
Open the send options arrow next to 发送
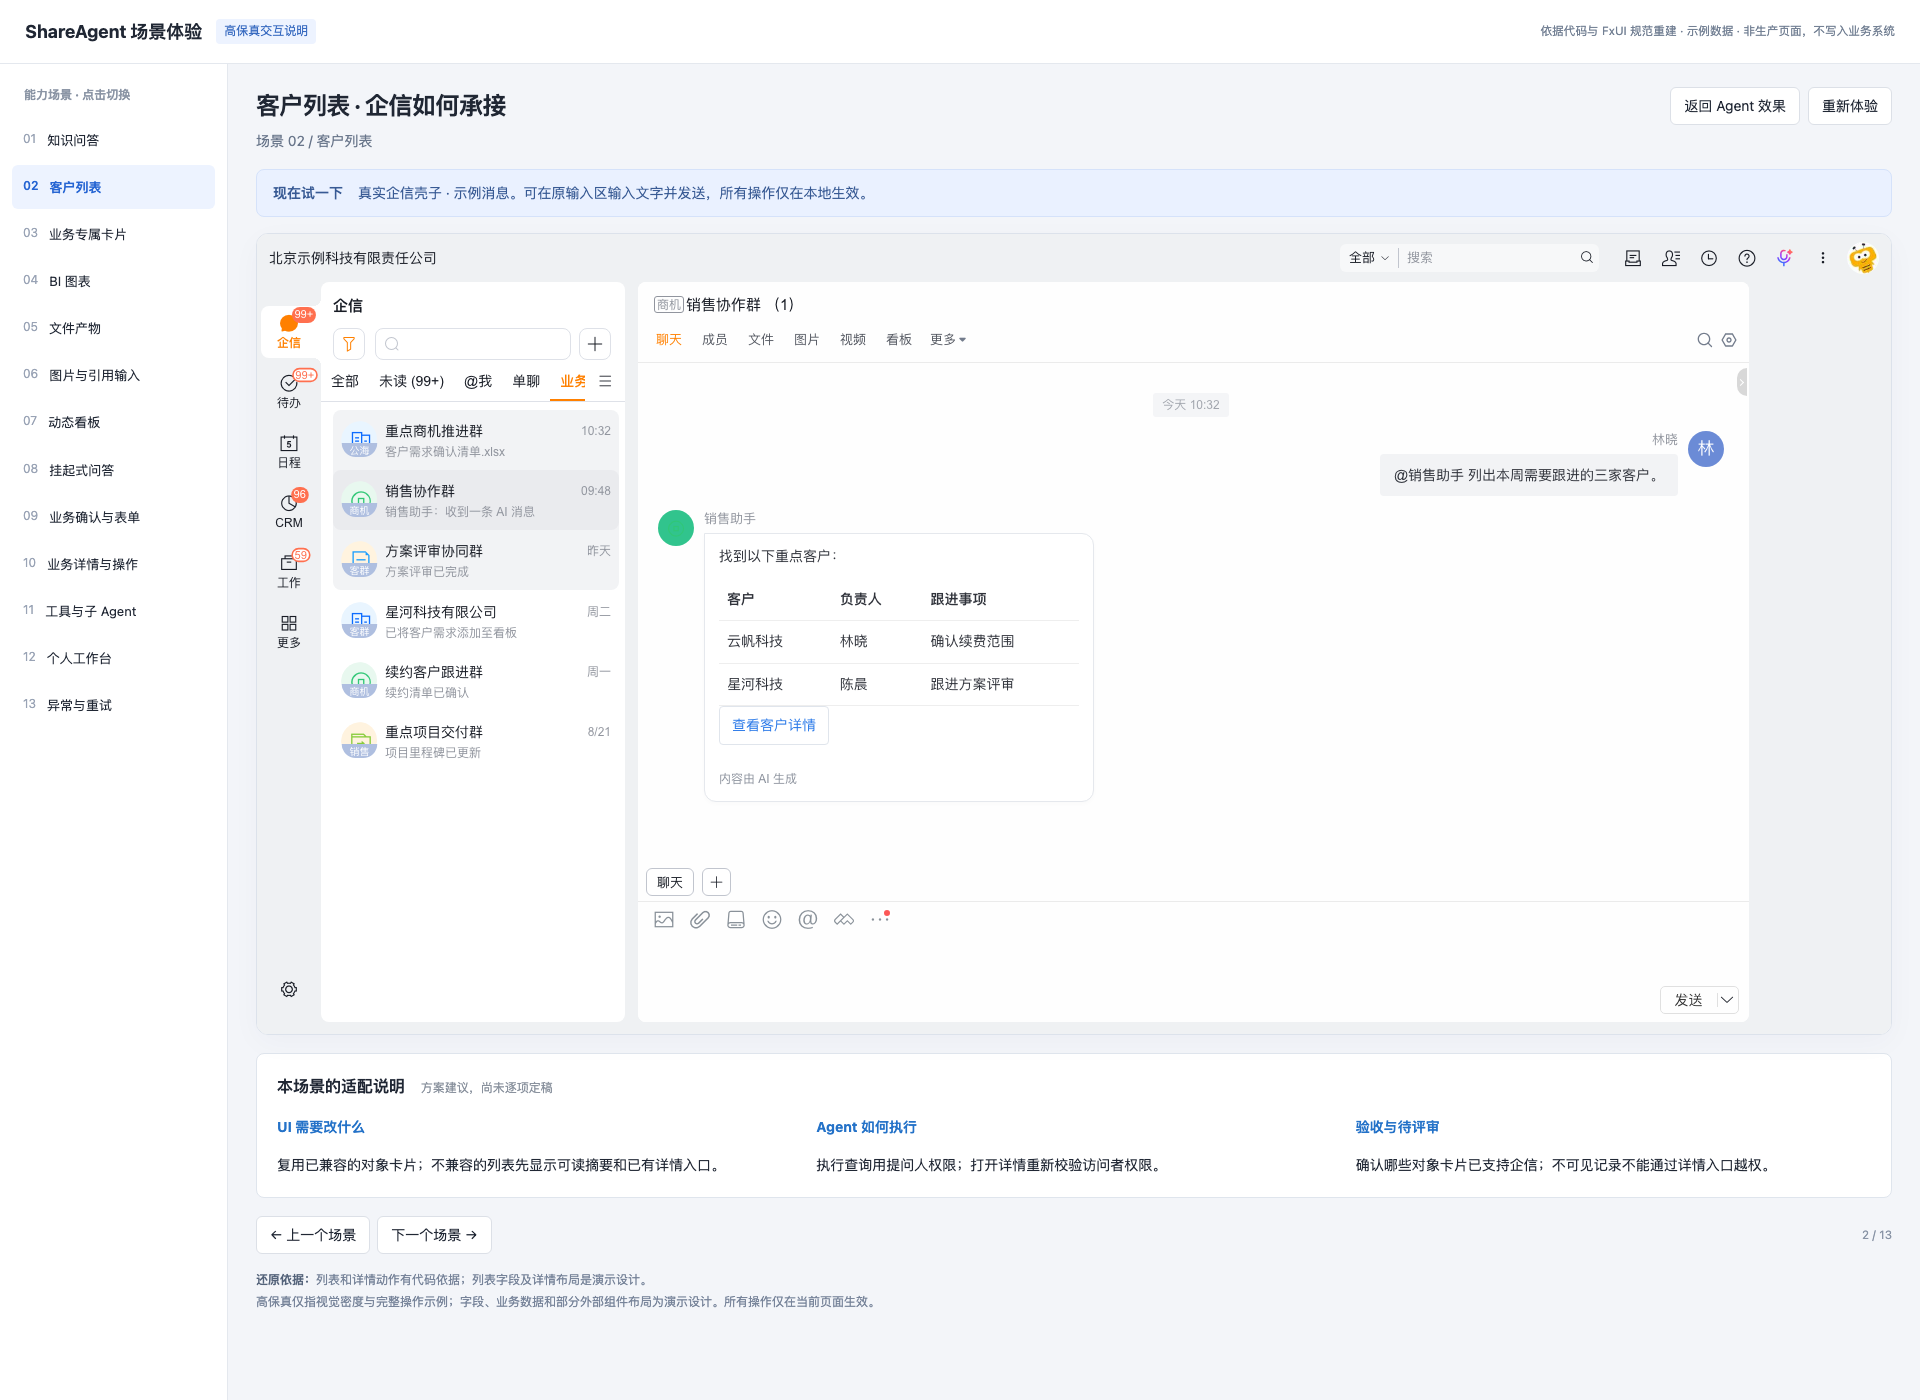click(1727, 1000)
